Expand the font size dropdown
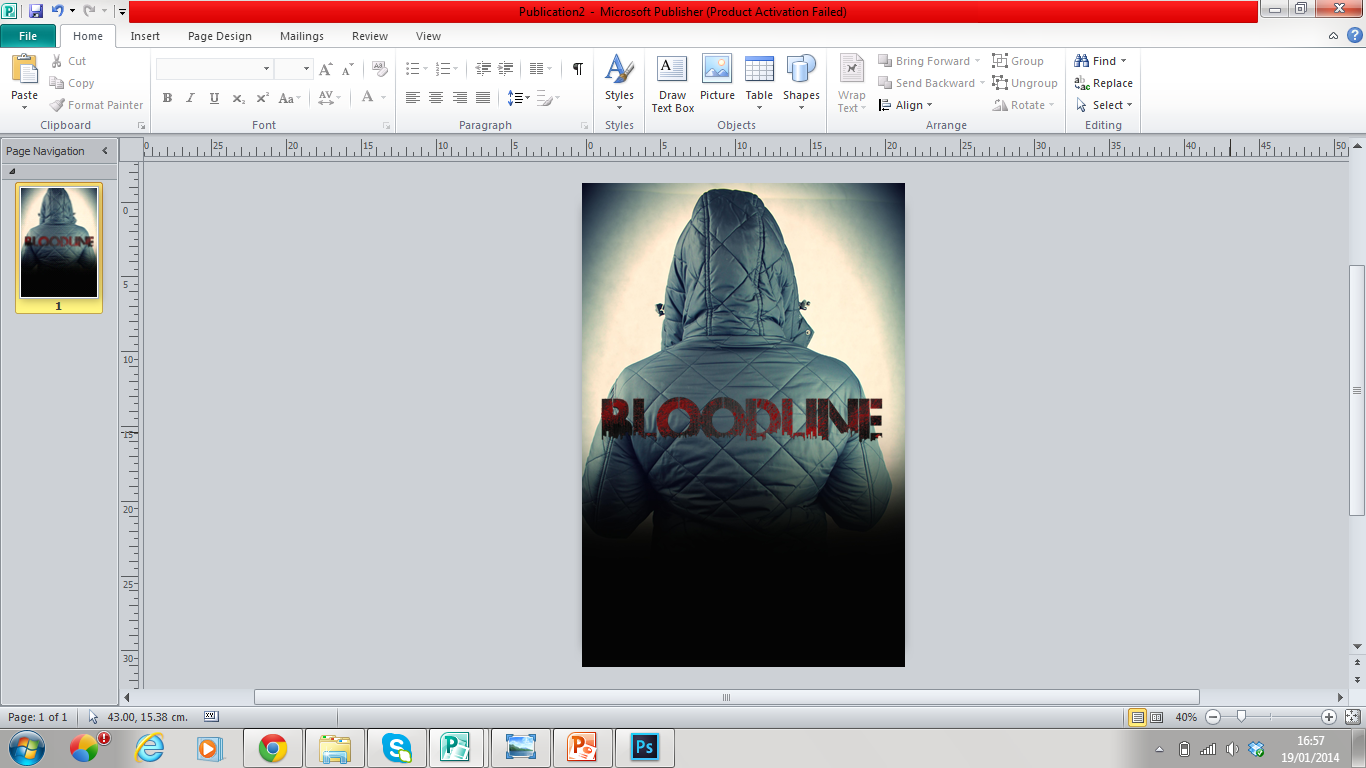Screen dimensions: 1366x768 [305, 68]
